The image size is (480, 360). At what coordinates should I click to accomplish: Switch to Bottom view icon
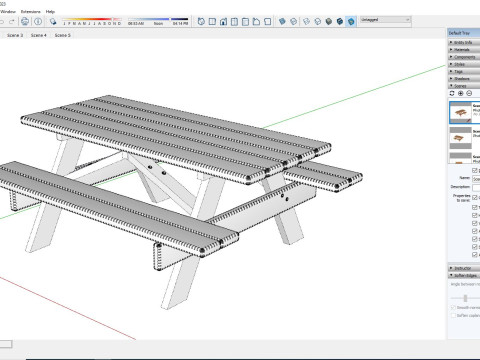click(x=267, y=22)
